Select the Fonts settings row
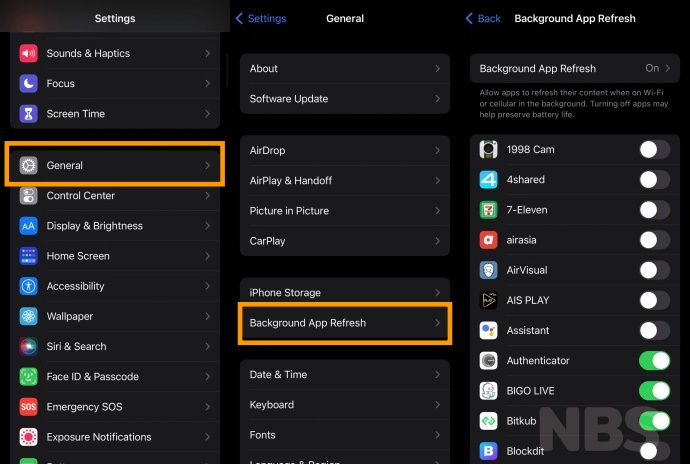This screenshot has height=464, width=690. (x=345, y=435)
